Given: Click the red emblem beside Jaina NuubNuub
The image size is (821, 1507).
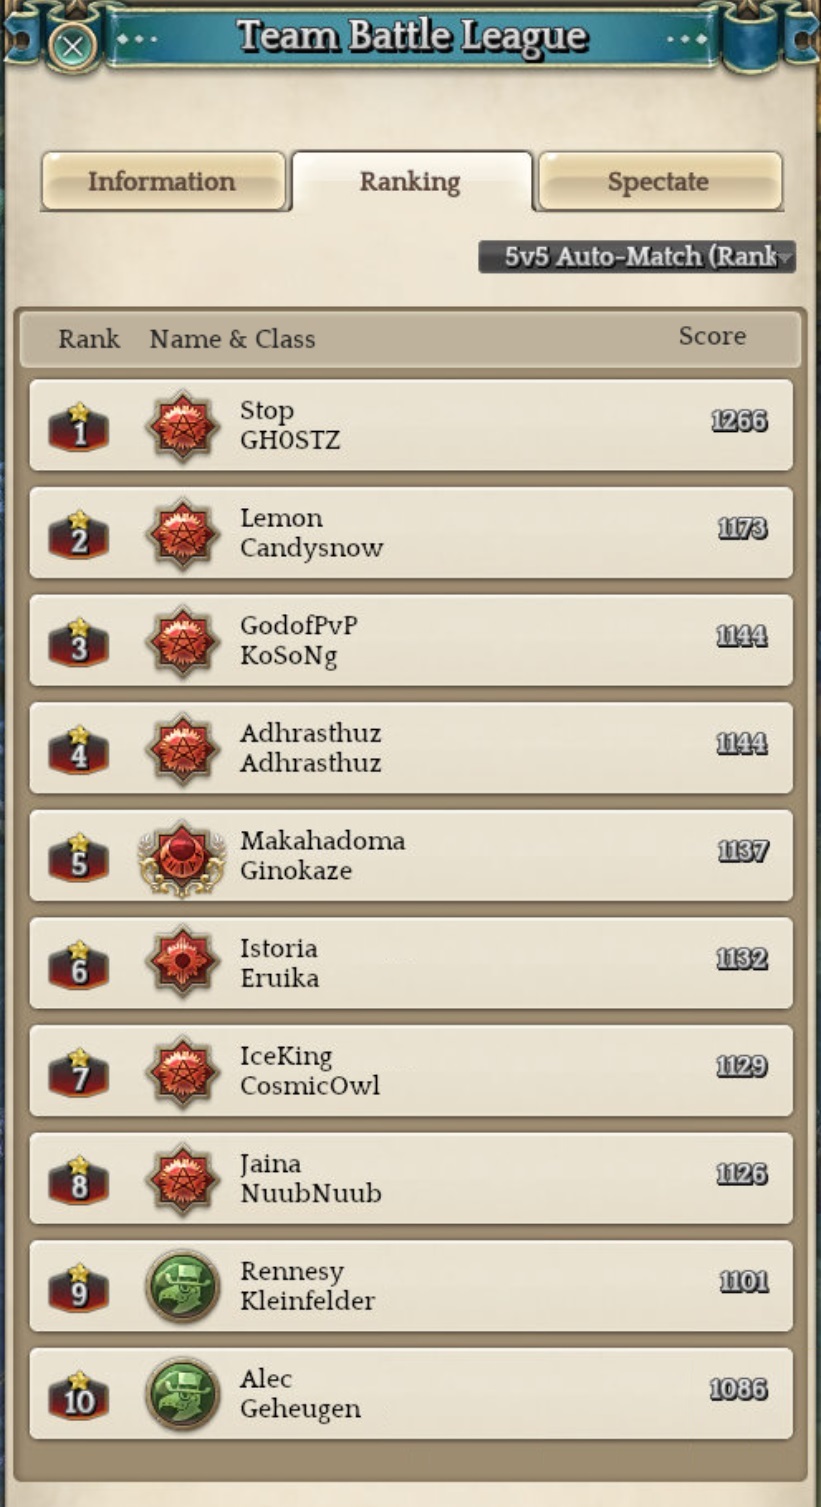Looking at the screenshot, I should 182,1179.
